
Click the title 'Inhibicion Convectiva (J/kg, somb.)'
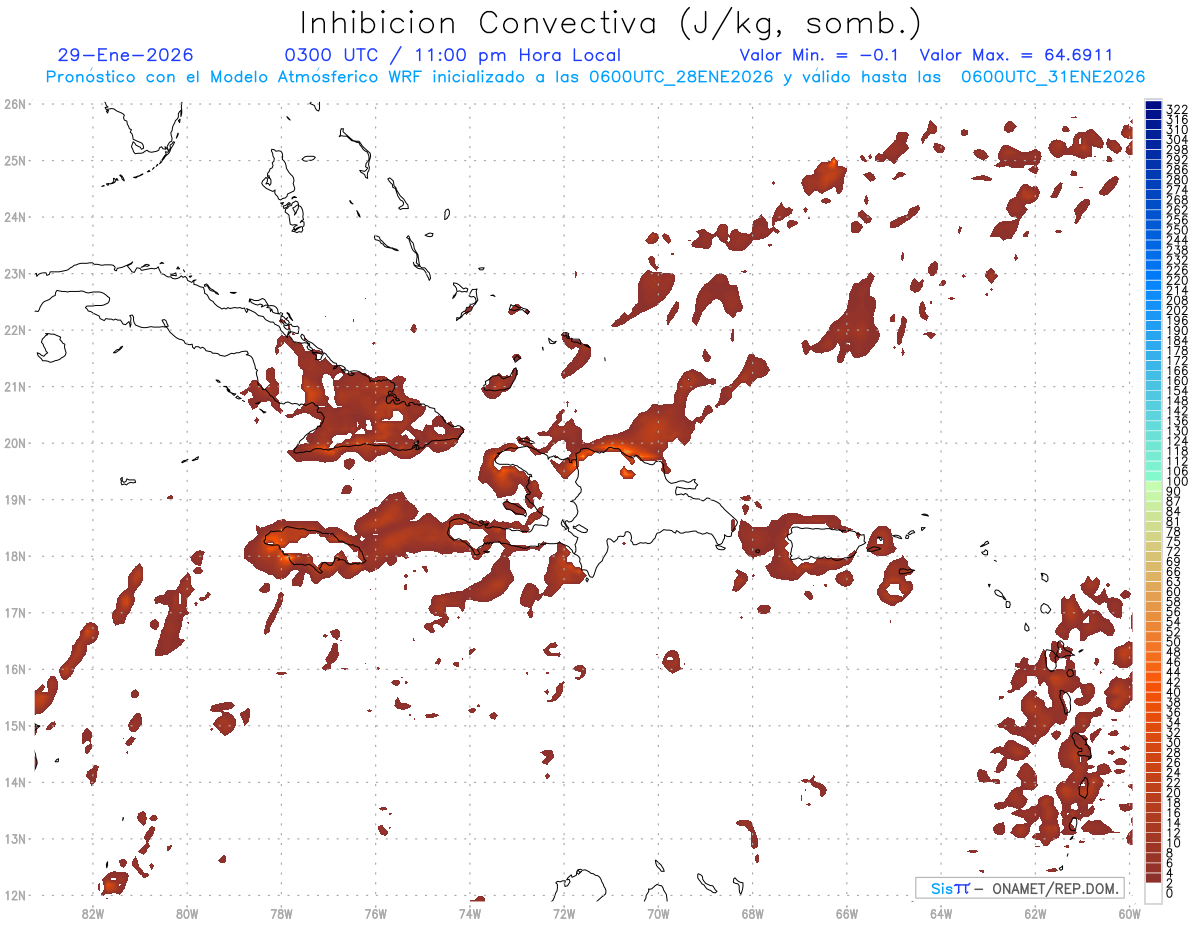tap(611, 23)
